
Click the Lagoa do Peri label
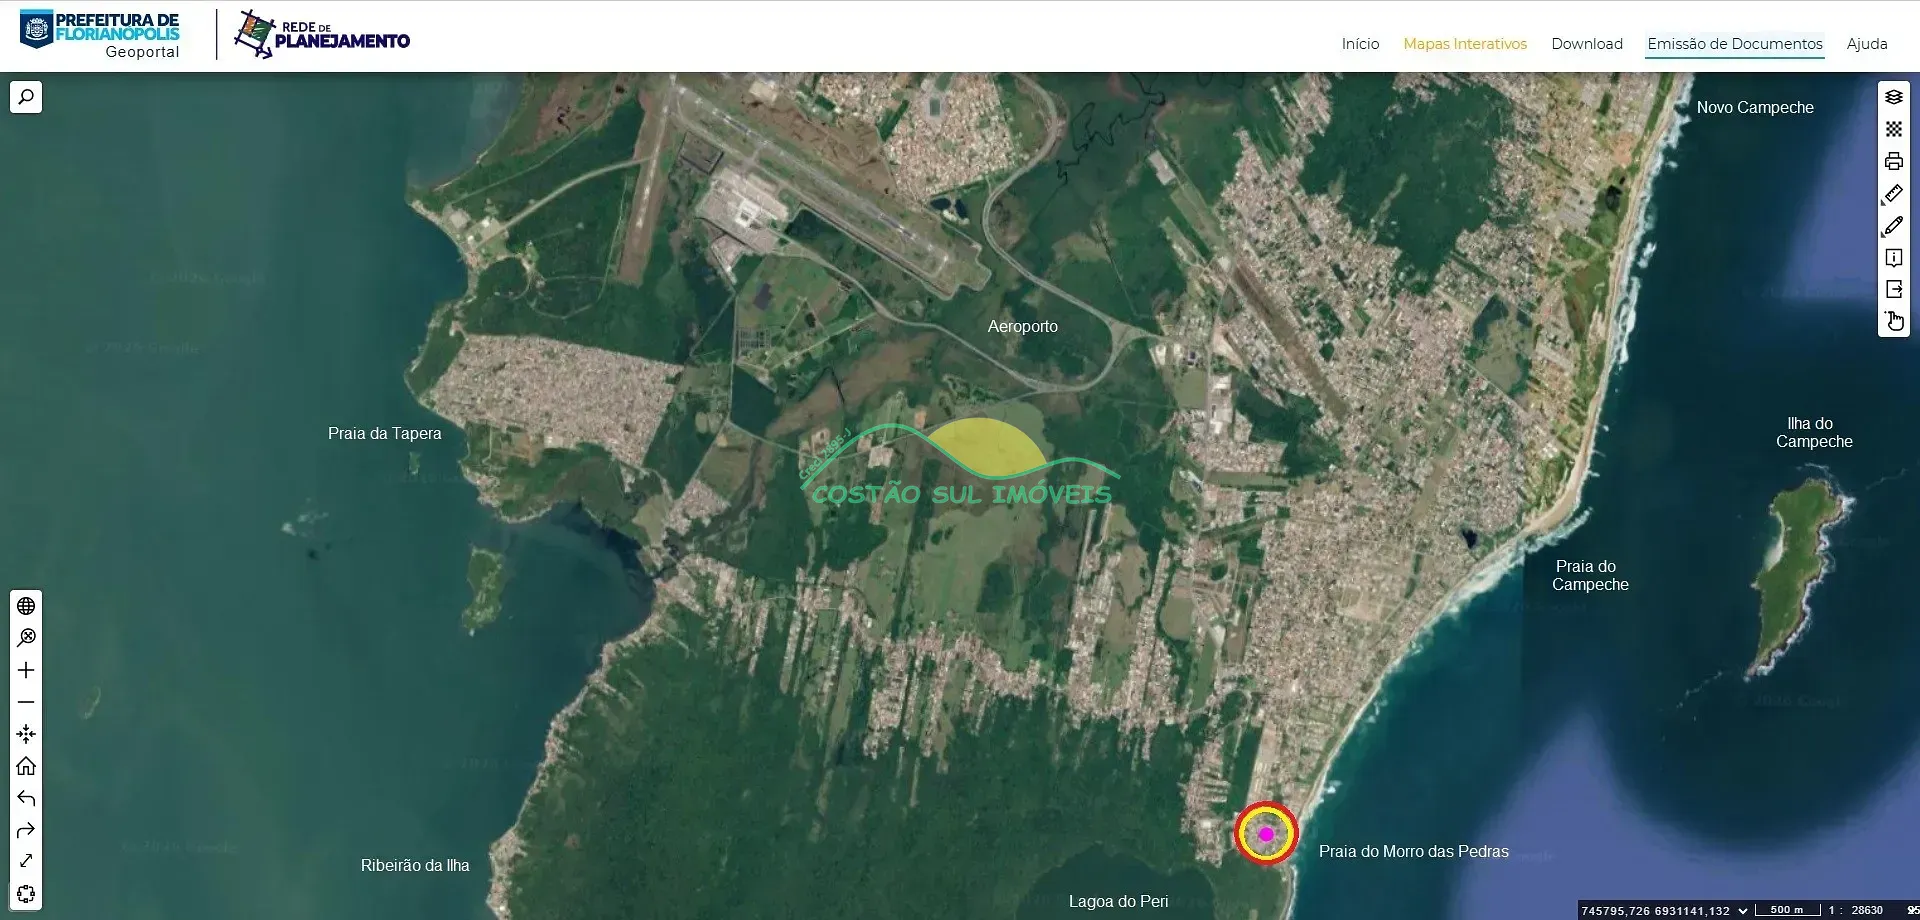[1118, 902]
